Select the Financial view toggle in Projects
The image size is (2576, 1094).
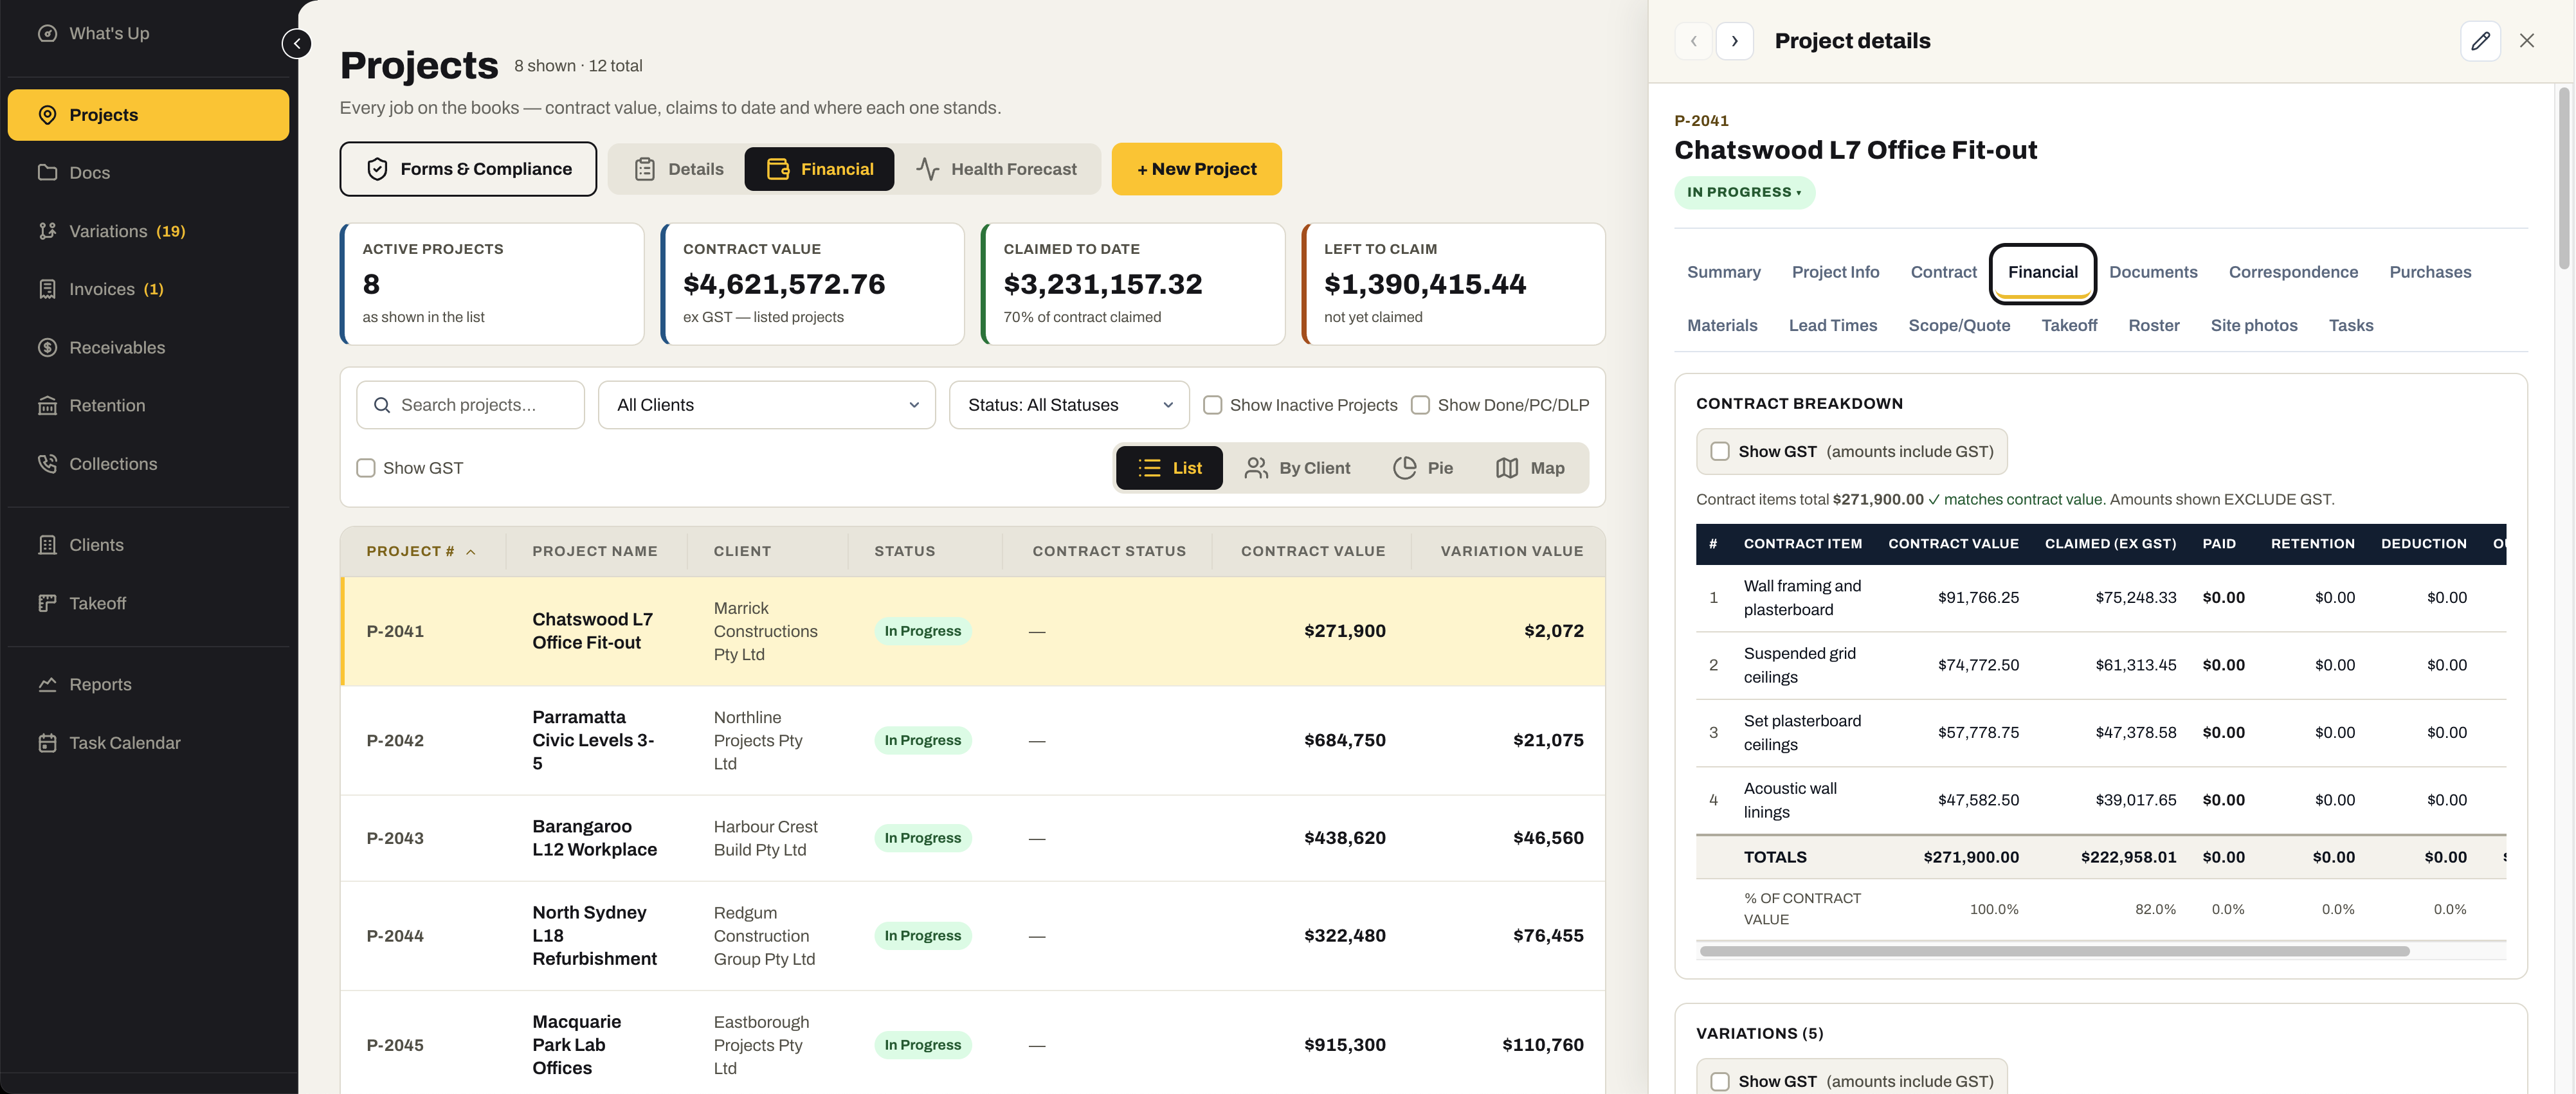(819, 169)
